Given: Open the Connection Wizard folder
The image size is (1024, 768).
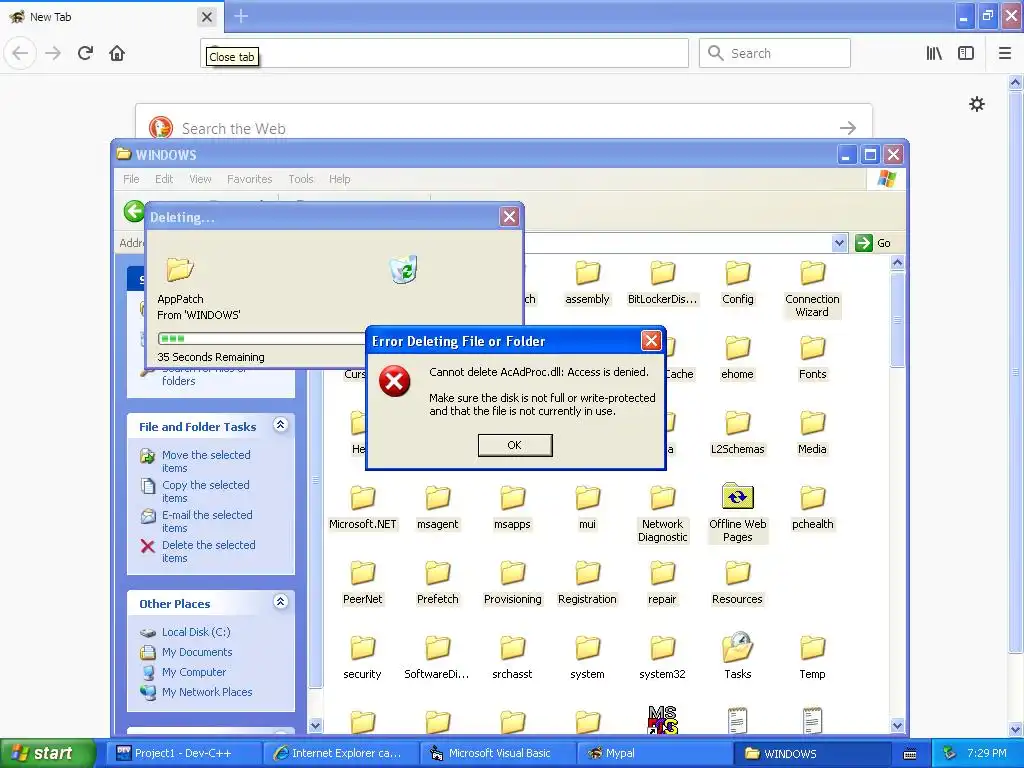Looking at the screenshot, I should pyautogui.click(x=812, y=289).
